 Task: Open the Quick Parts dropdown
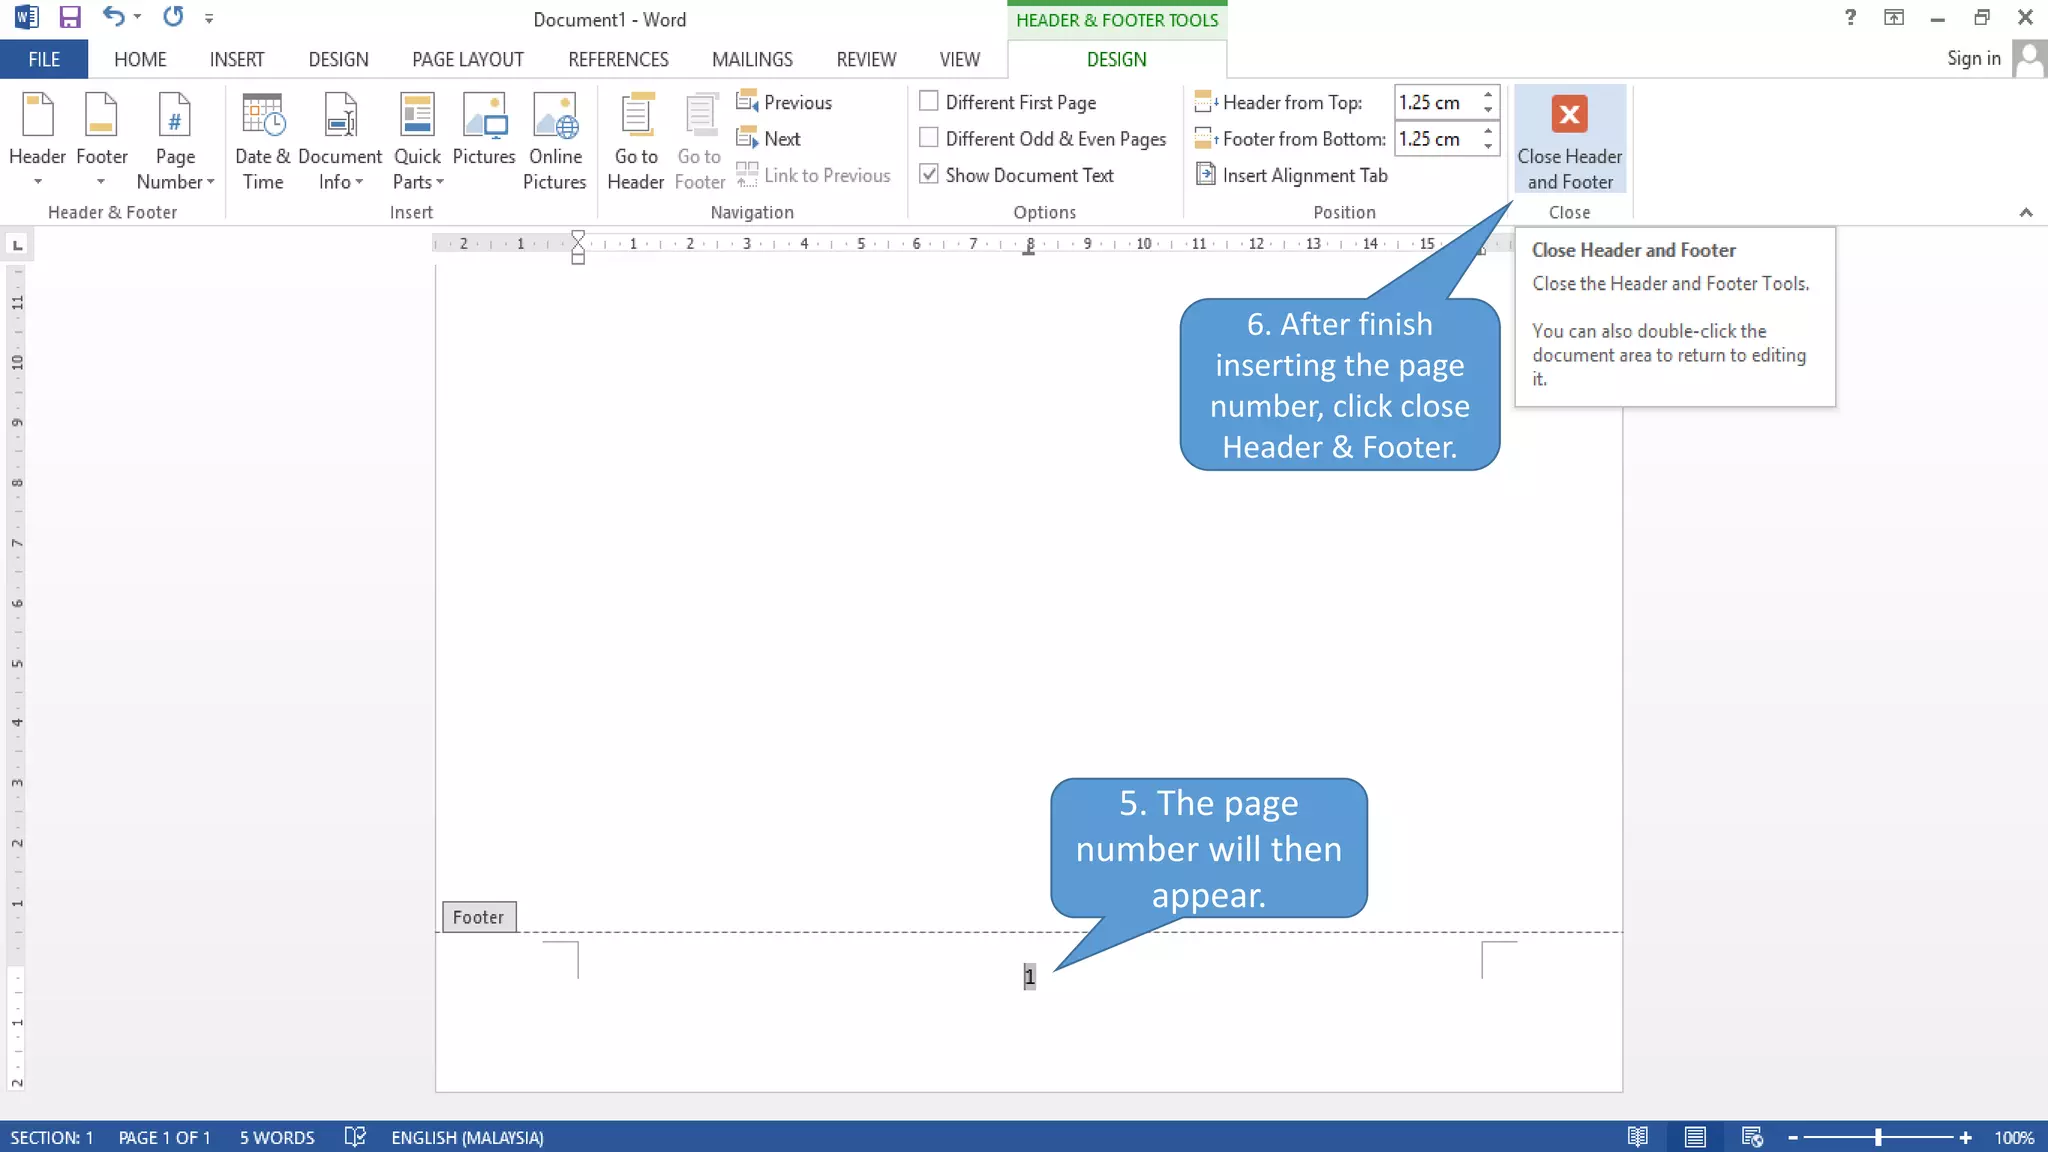tap(417, 140)
